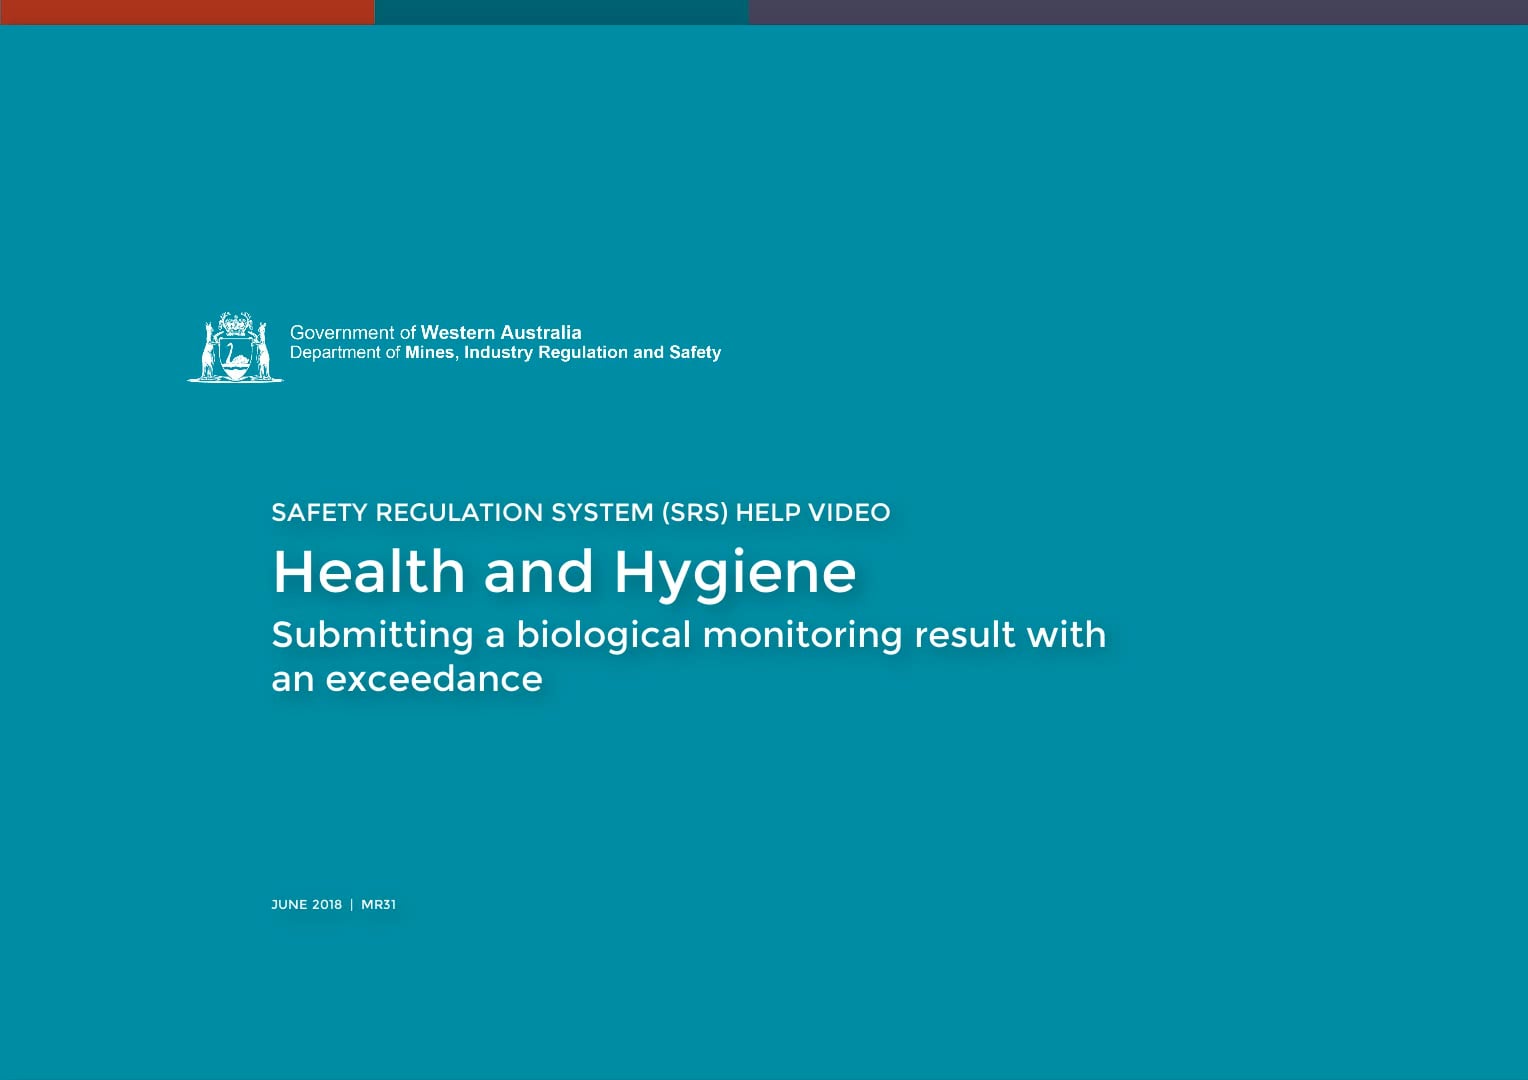This screenshot has width=1528, height=1080.
Task: Click the 'JUNE 2018' date text
Action: pos(306,904)
